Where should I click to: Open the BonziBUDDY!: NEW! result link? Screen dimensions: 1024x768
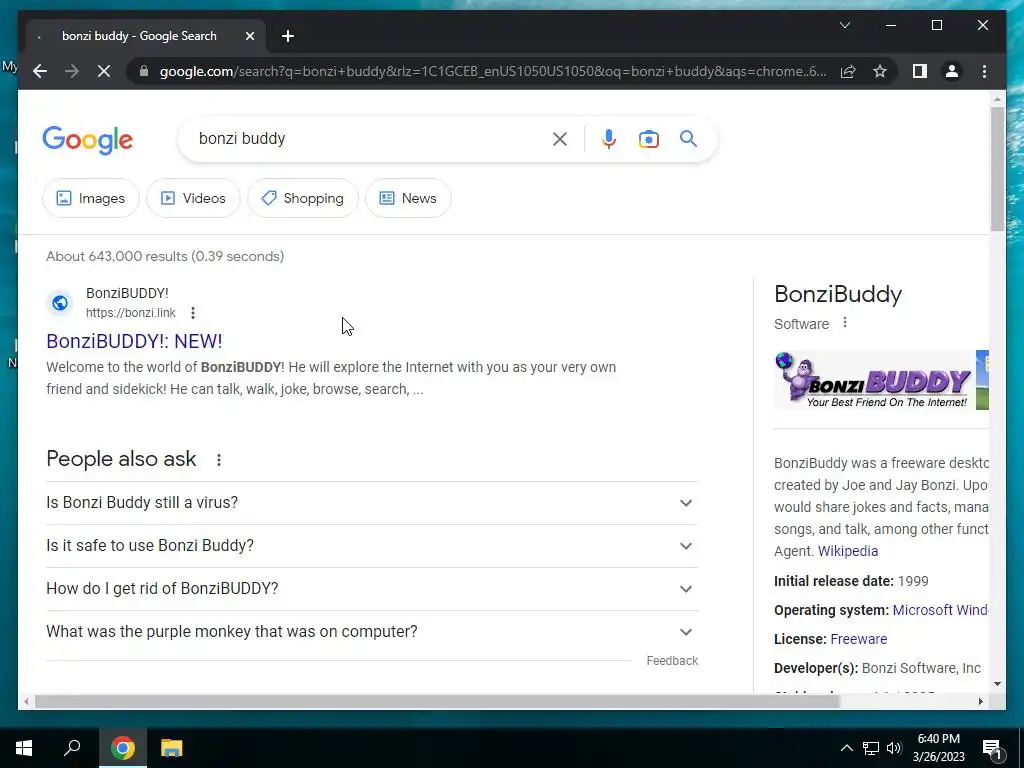pos(134,341)
